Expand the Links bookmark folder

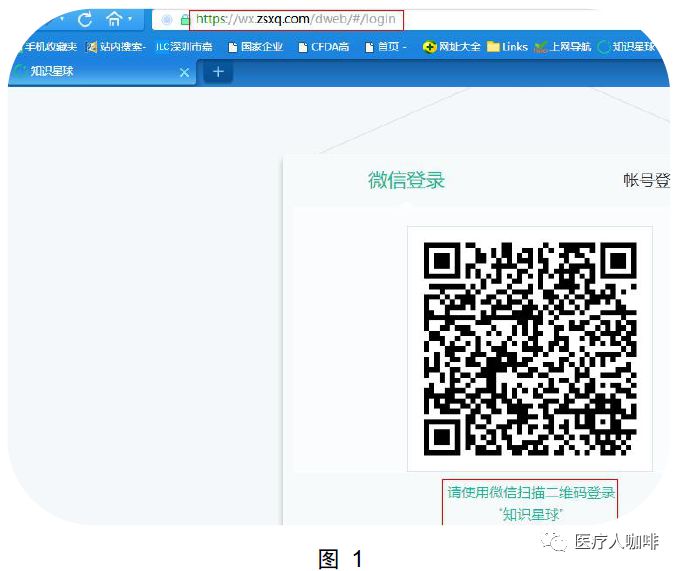[508, 47]
